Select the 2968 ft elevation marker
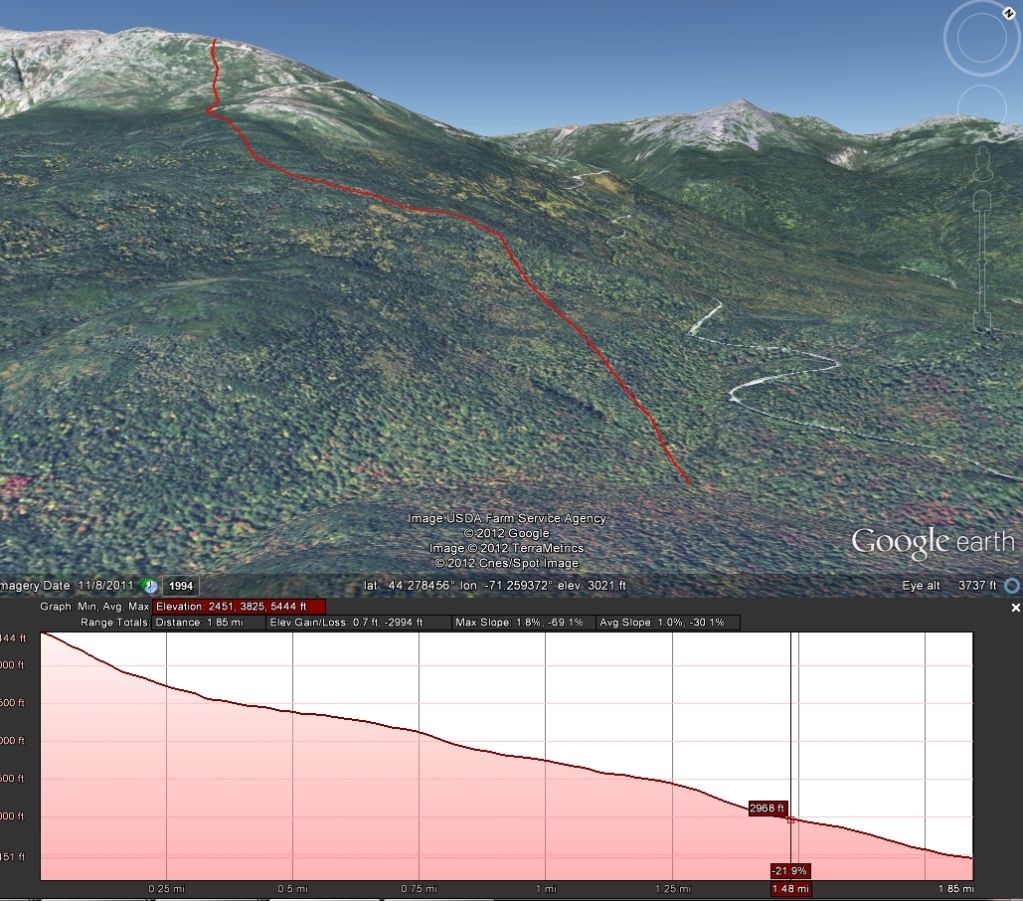The image size is (1023, 901). click(x=766, y=806)
